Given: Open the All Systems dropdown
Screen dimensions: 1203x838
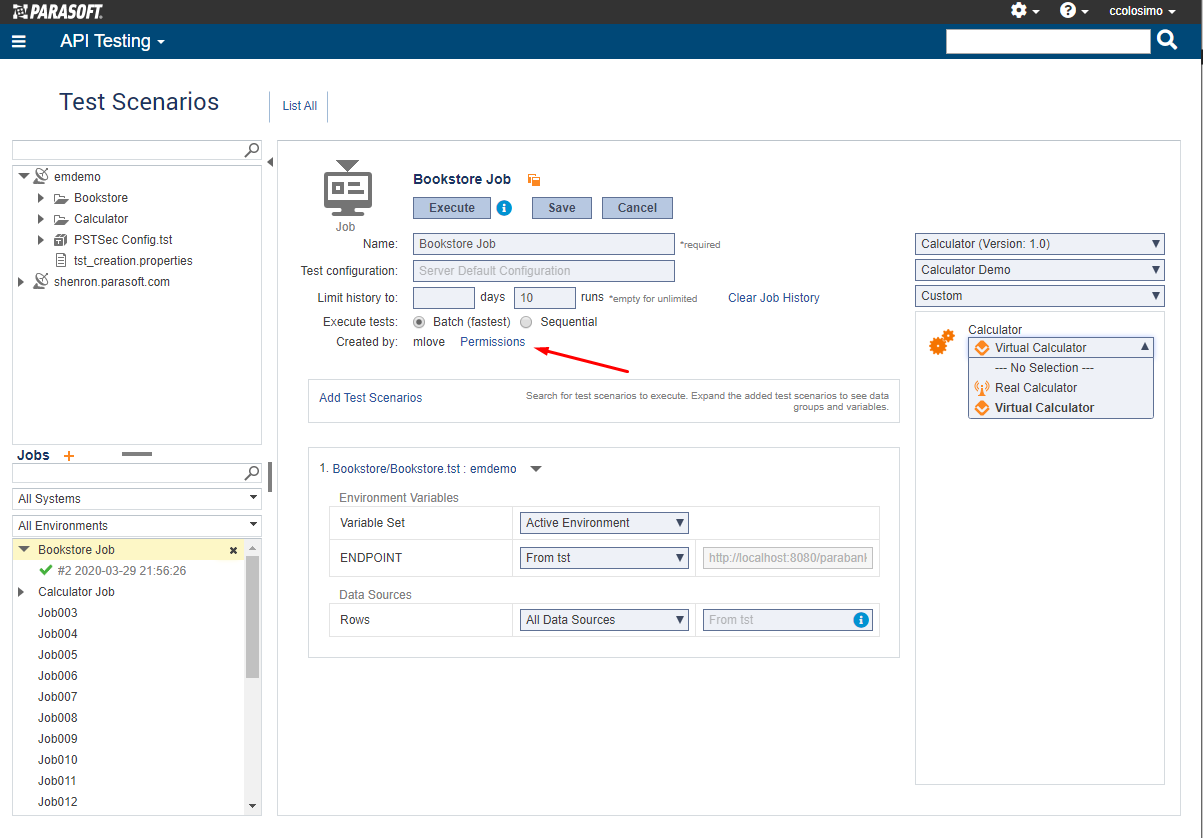Looking at the screenshot, I should pyautogui.click(x=137, y=499).
